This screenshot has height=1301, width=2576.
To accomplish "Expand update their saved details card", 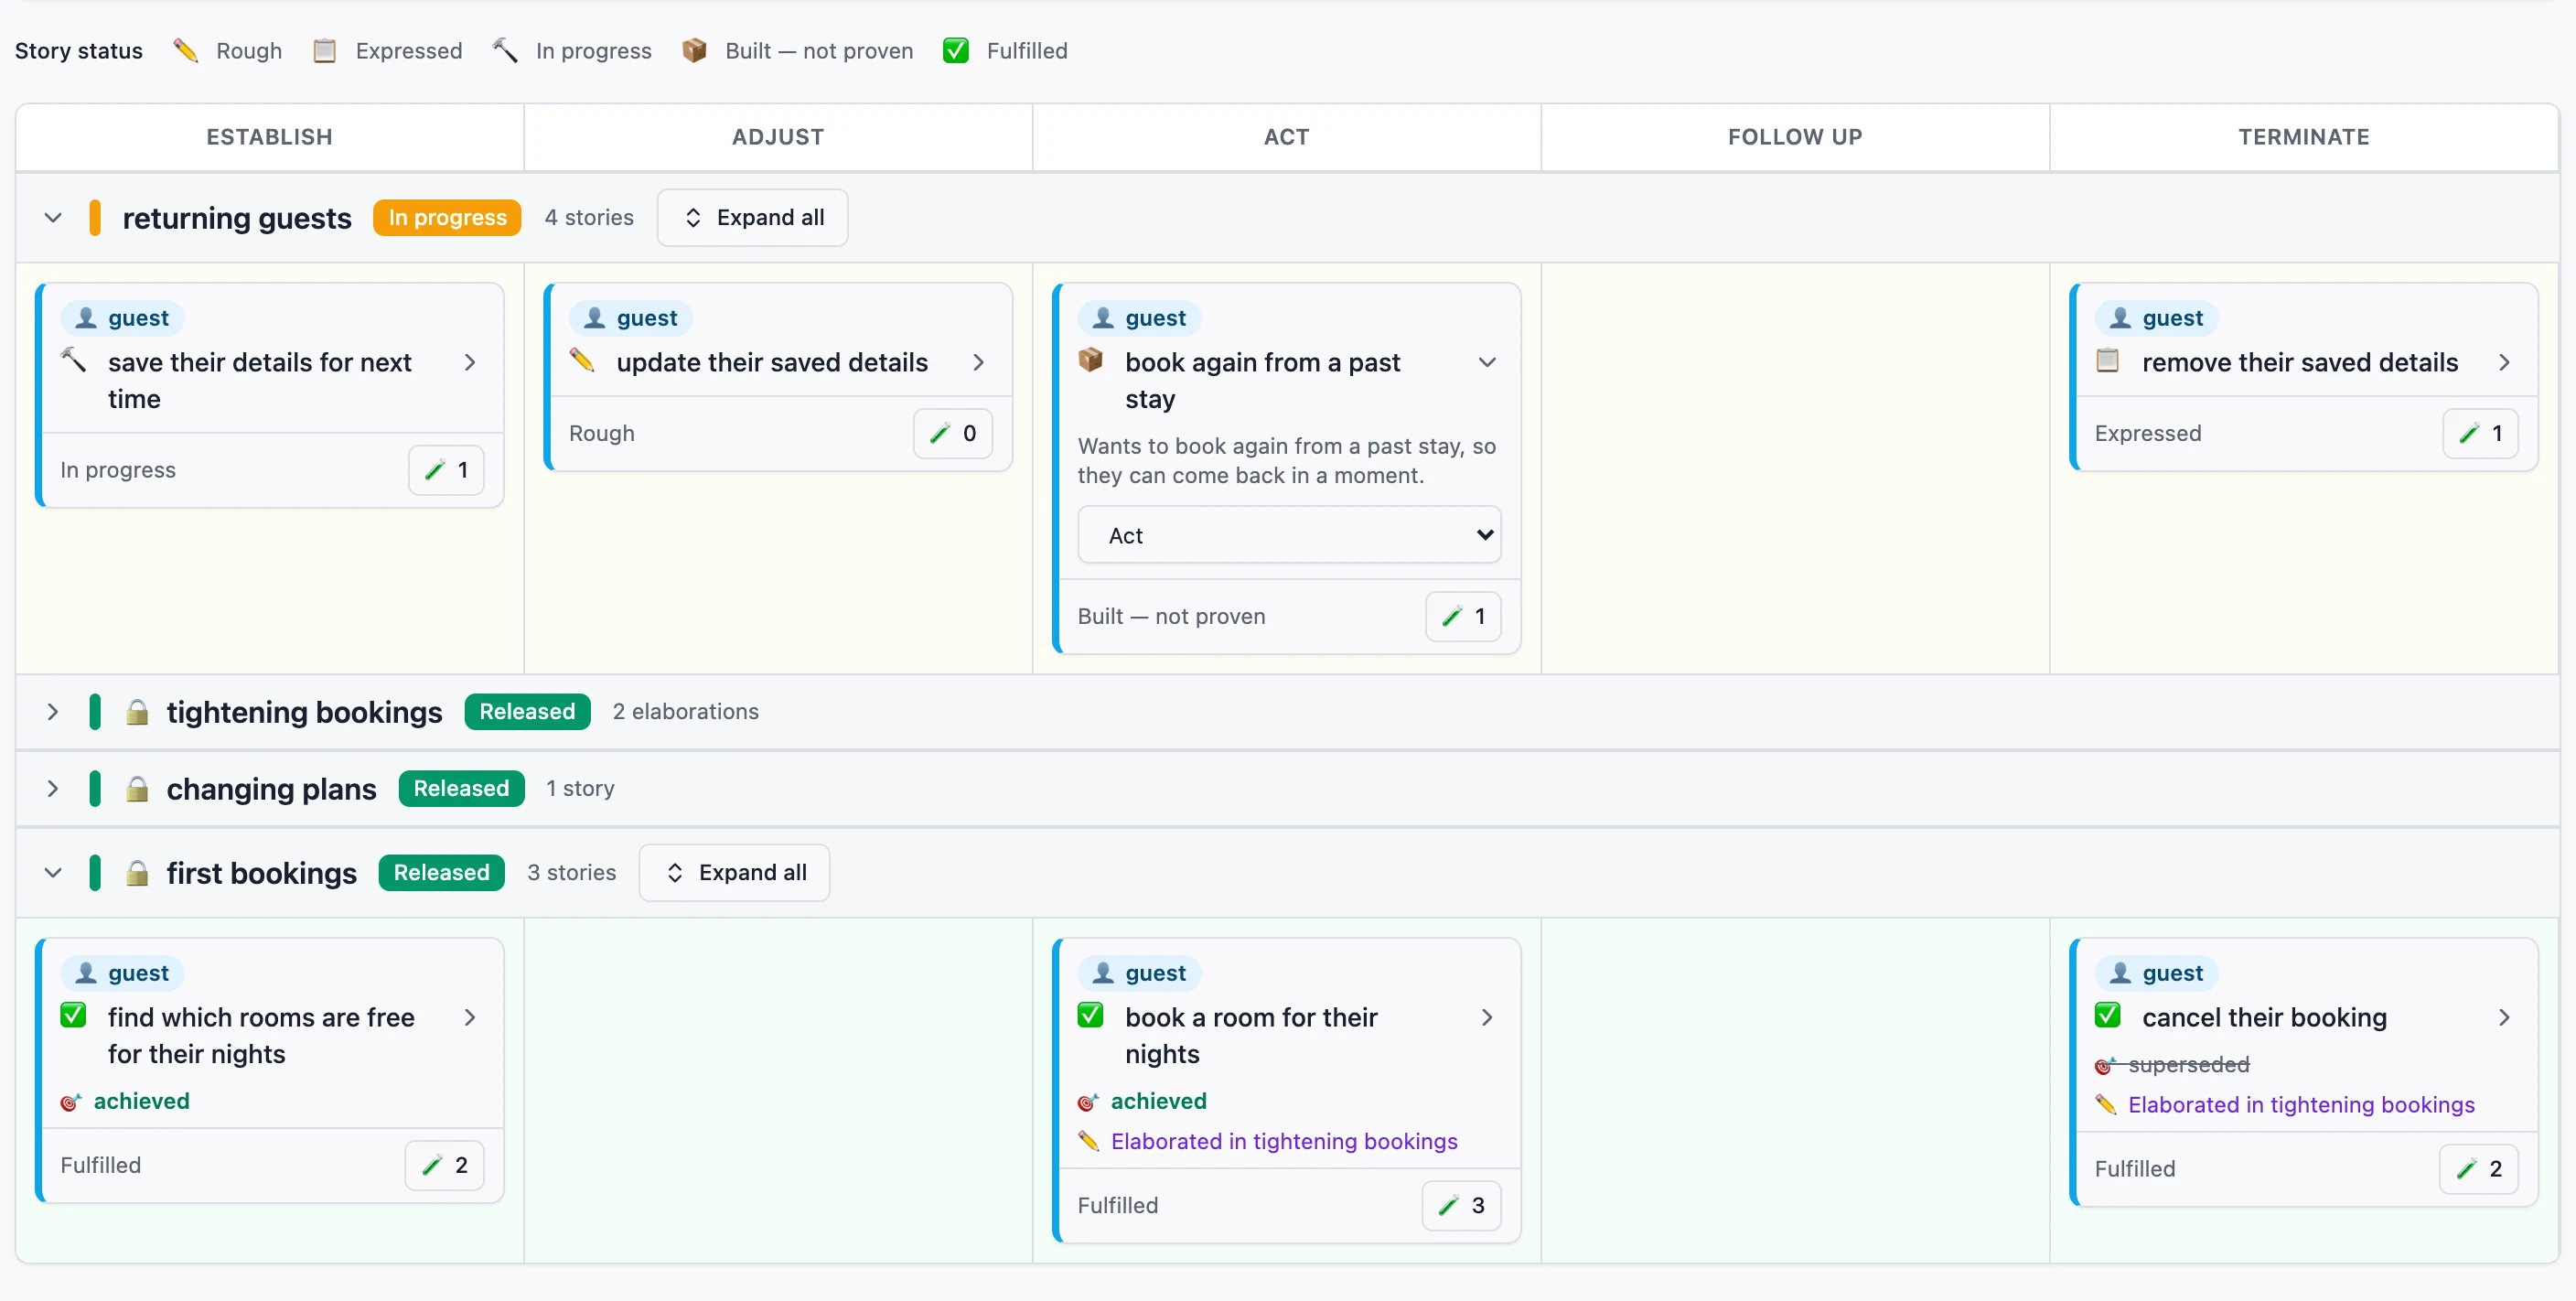I will coord(979,362).
